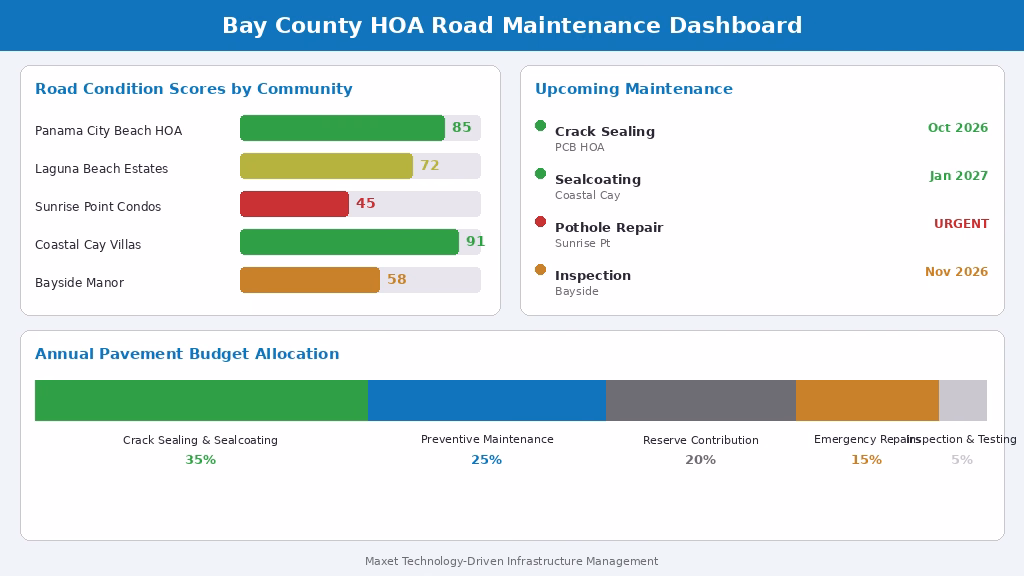The width and height of the screenshot is (1024, 576).
Task: Select the Upcoming Maintenance heading
Action: 633,89
